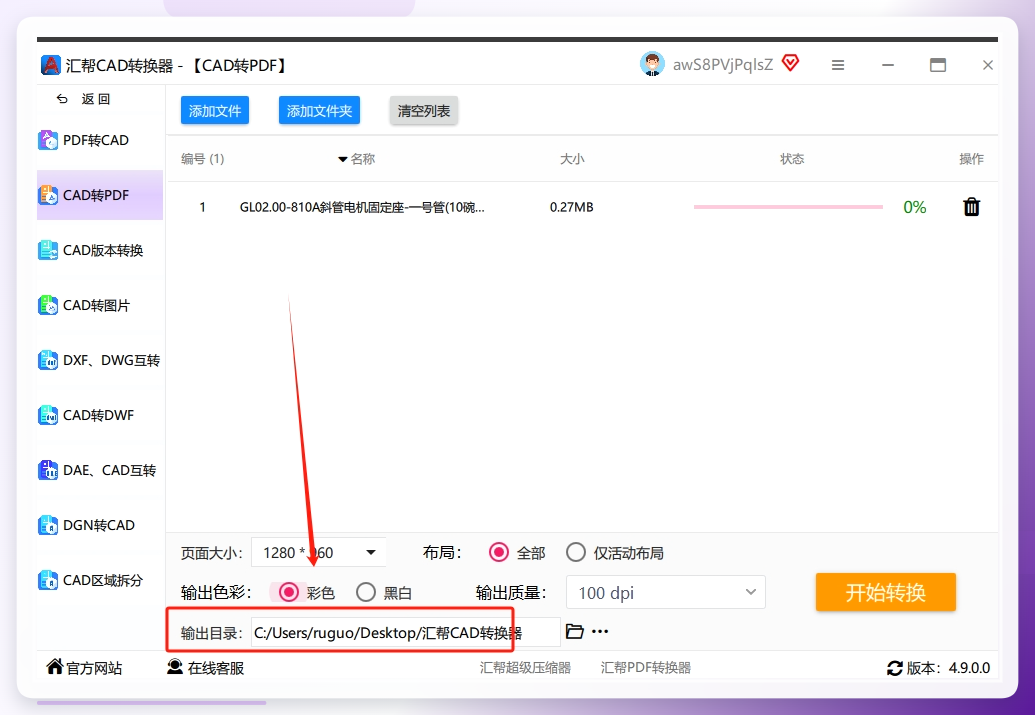Click the 状态 column header
Screen dimensions: 1035x715
click(x=792, y=159)
